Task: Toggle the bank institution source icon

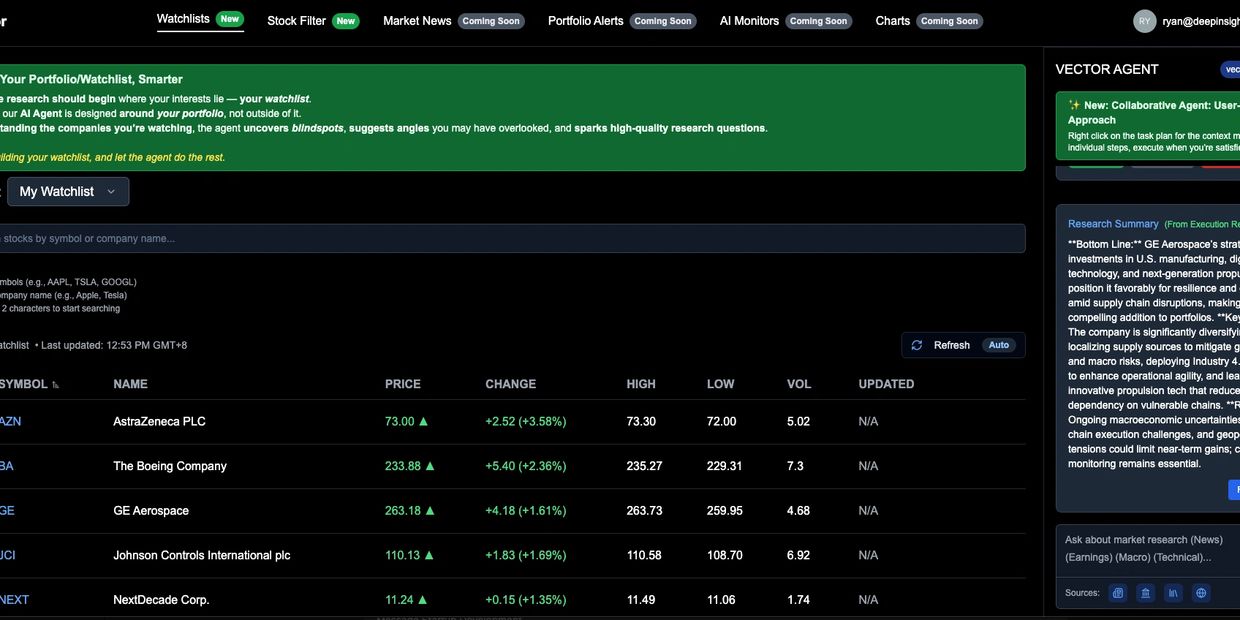Action: 1146,593
